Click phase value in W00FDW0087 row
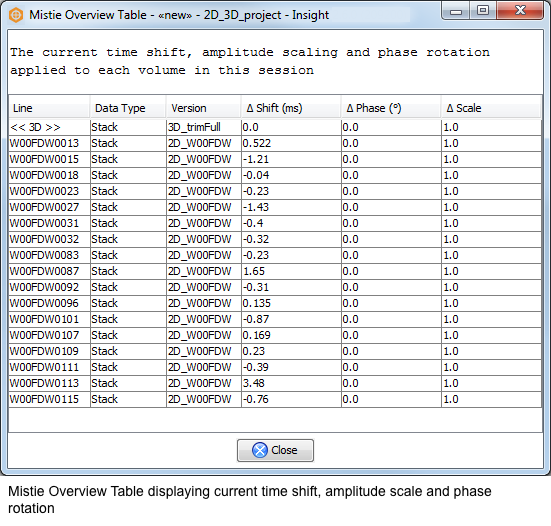 (391, 271)
